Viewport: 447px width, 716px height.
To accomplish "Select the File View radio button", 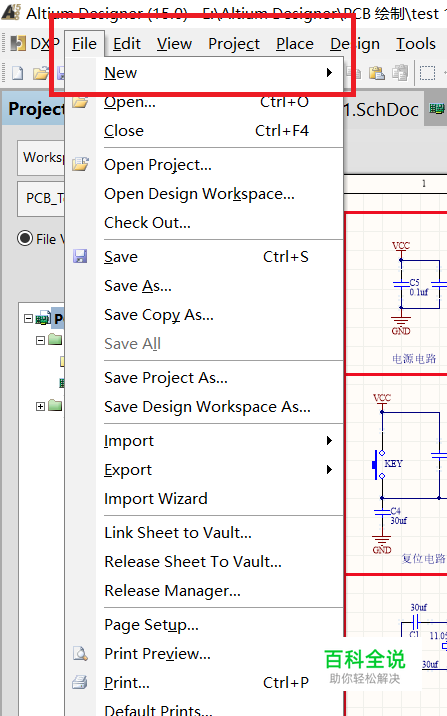I will pos(25,238).
